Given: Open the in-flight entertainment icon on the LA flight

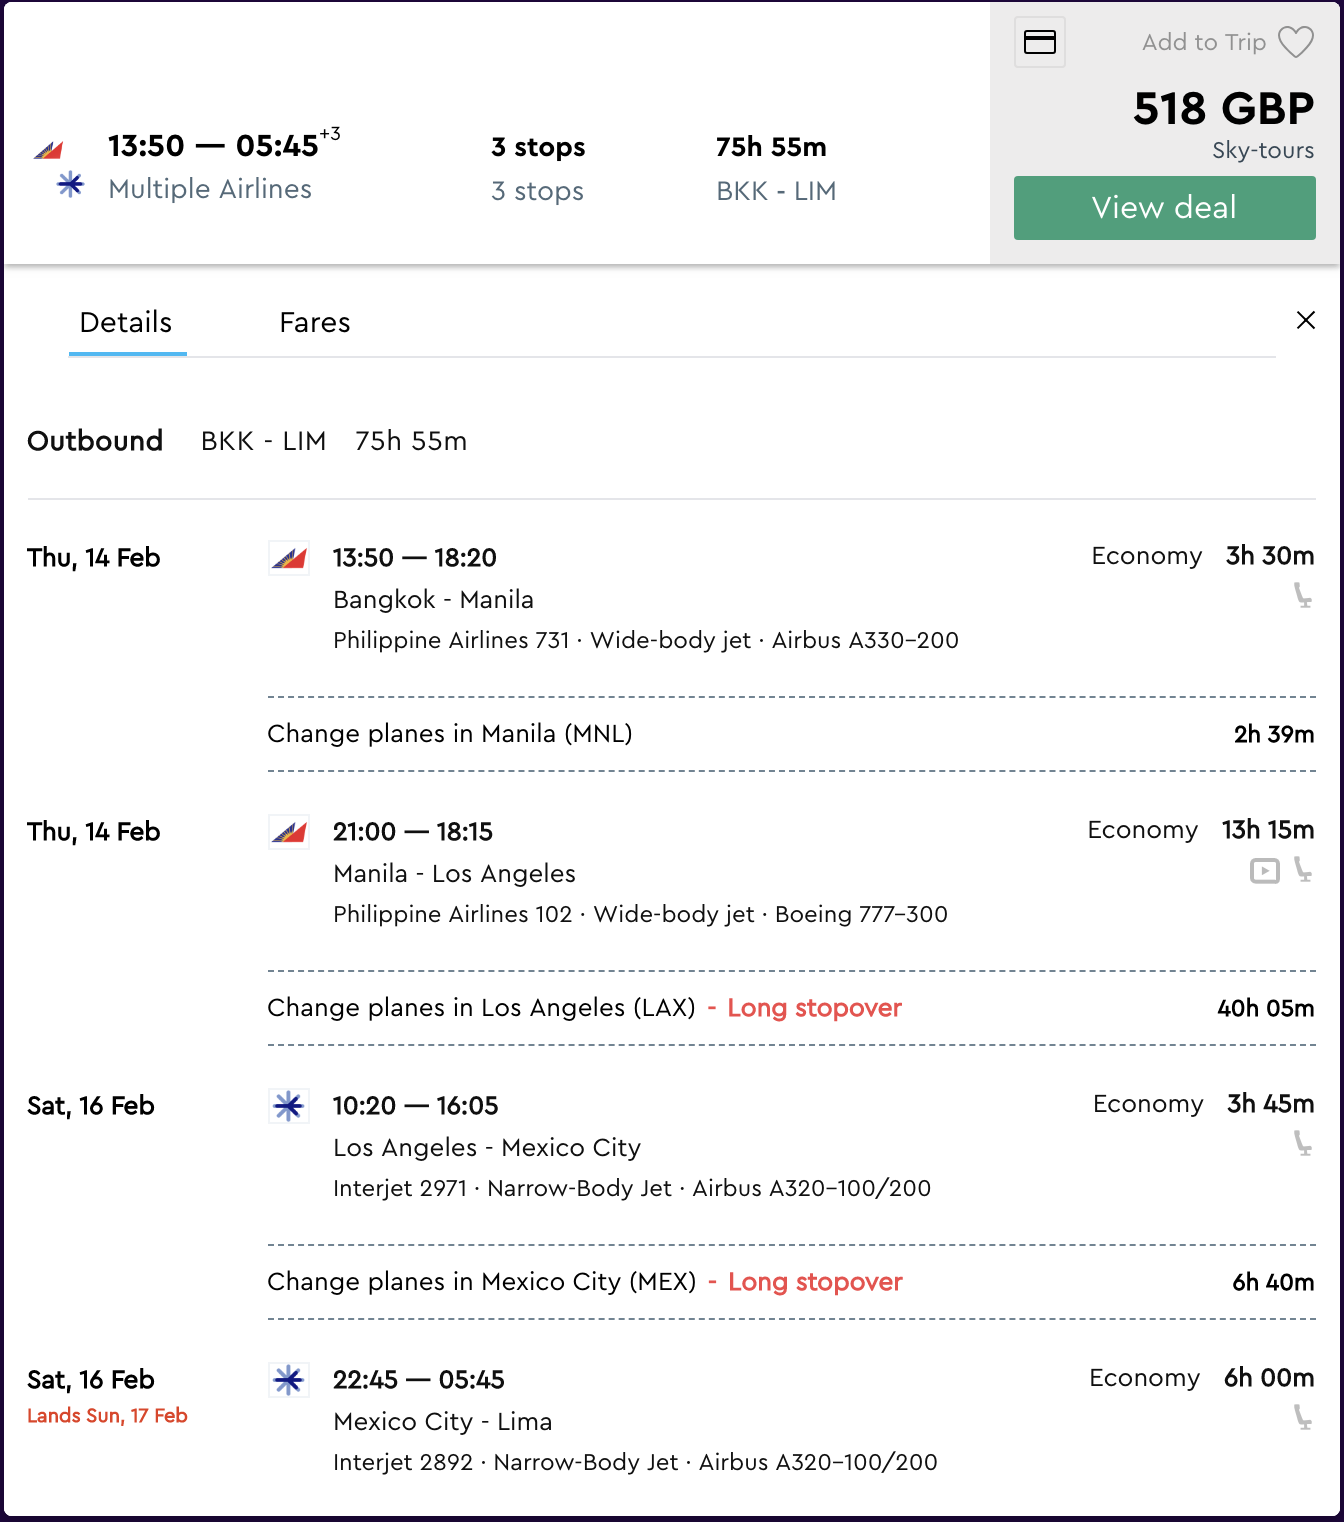Looking at the screenshot, I should pos(1264,872).
